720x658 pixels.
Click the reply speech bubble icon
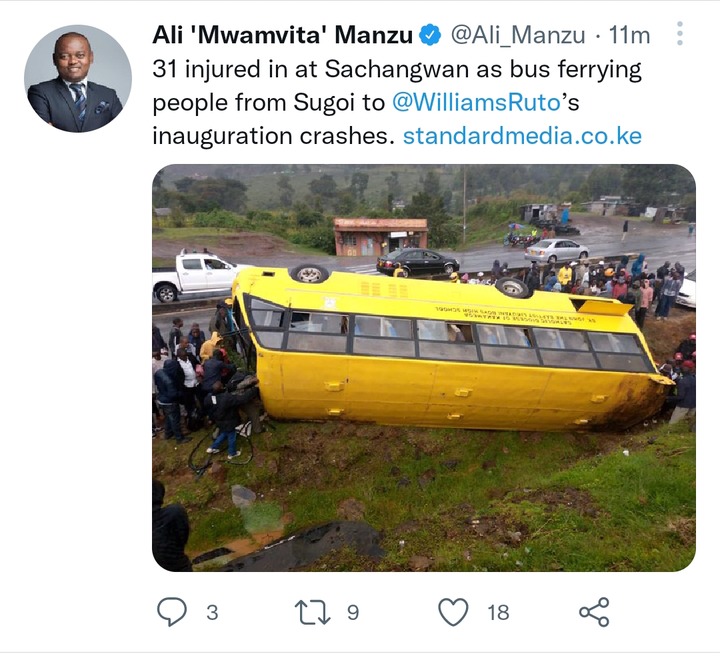(172, 612)
